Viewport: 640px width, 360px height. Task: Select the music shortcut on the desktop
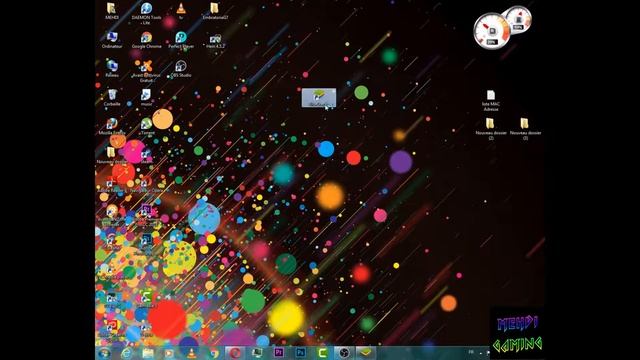point(146,98)
